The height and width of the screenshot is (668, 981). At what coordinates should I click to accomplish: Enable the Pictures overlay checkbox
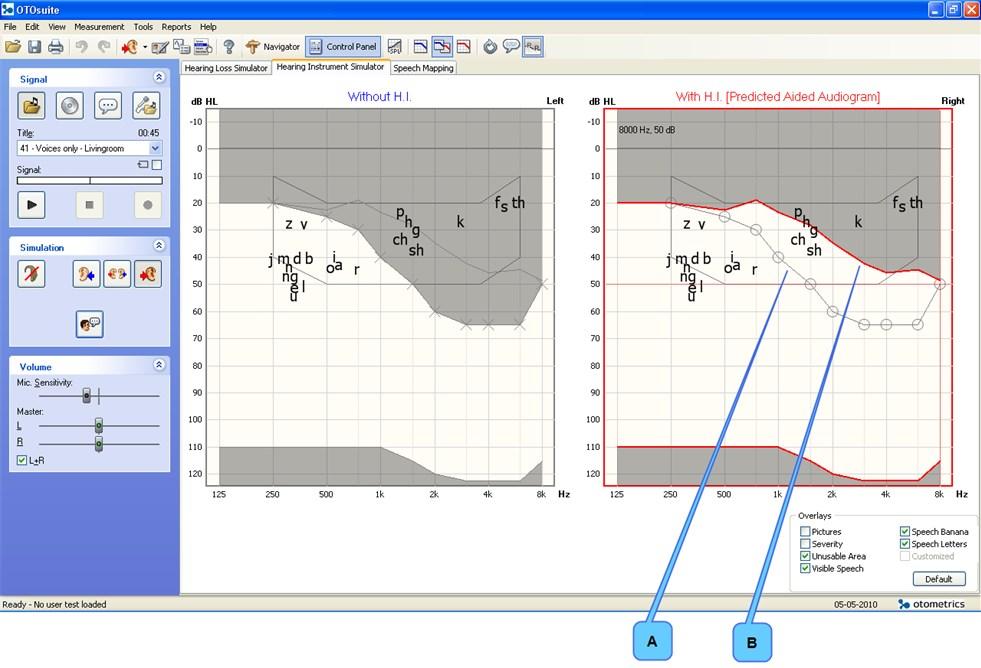(805, 532)
